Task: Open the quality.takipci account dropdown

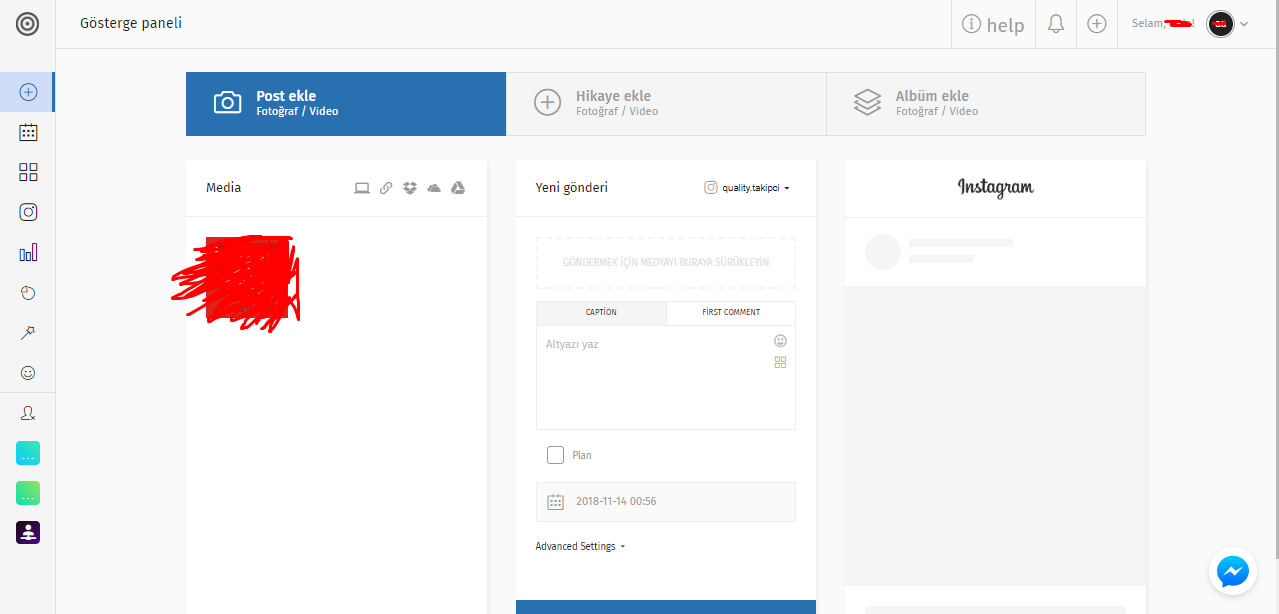Action: tap(747, 188)
